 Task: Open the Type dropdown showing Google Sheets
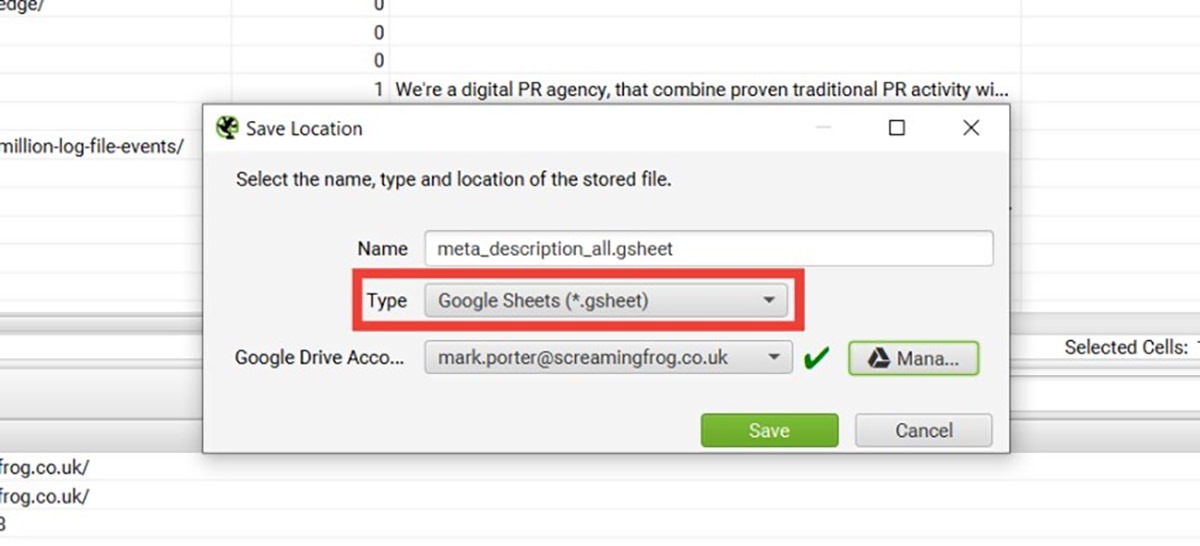tap(606, 300)
